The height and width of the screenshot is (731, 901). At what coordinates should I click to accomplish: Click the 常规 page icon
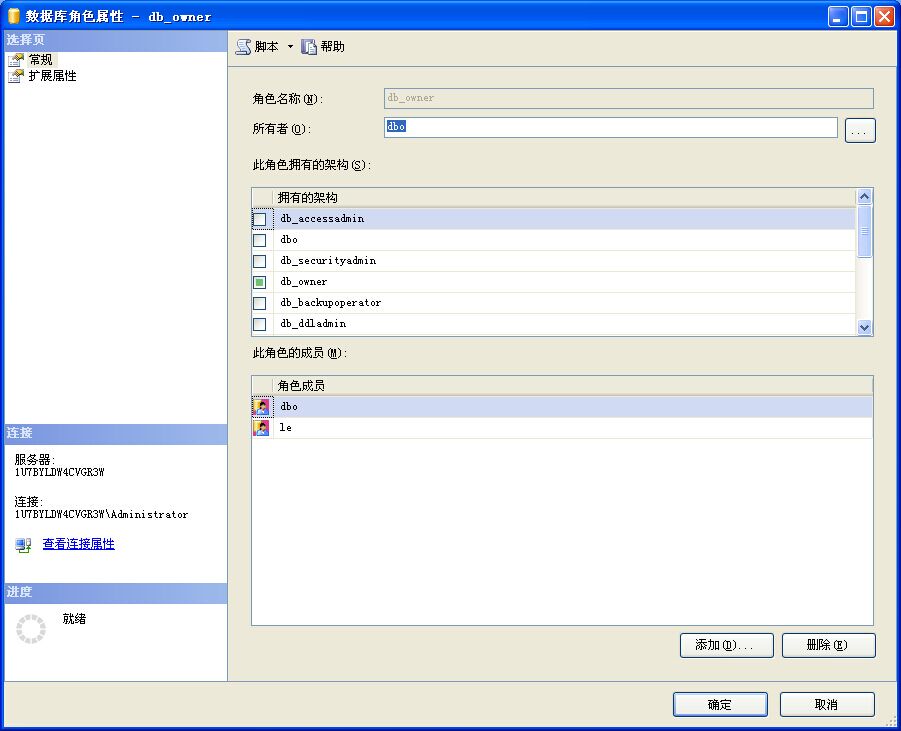16,60
